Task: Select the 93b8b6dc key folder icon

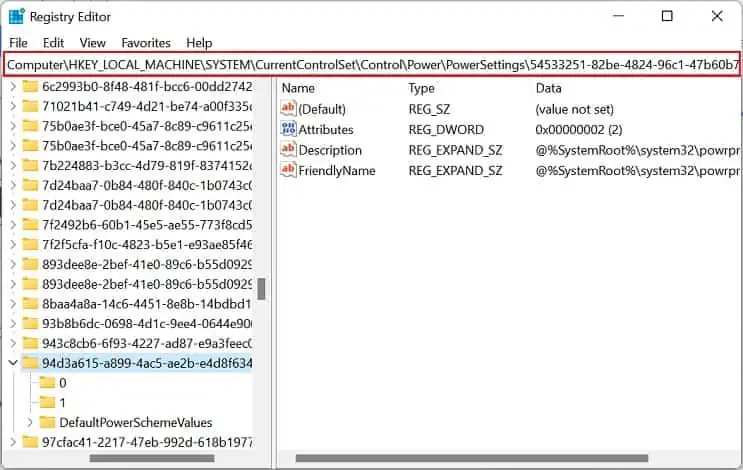Action: [x=30, y=324]
